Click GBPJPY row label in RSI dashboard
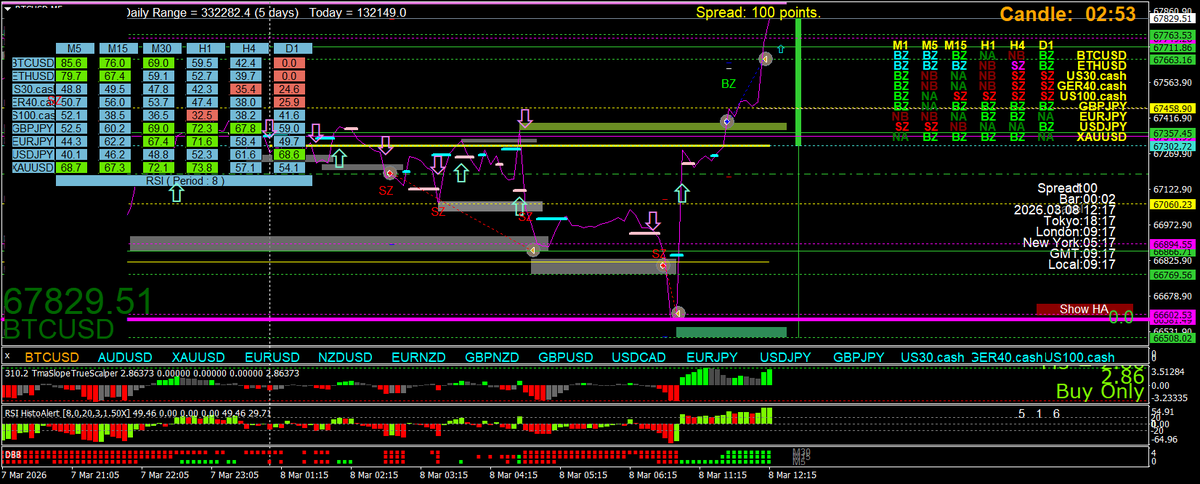 pyautogui.click(x=32, y=128)
